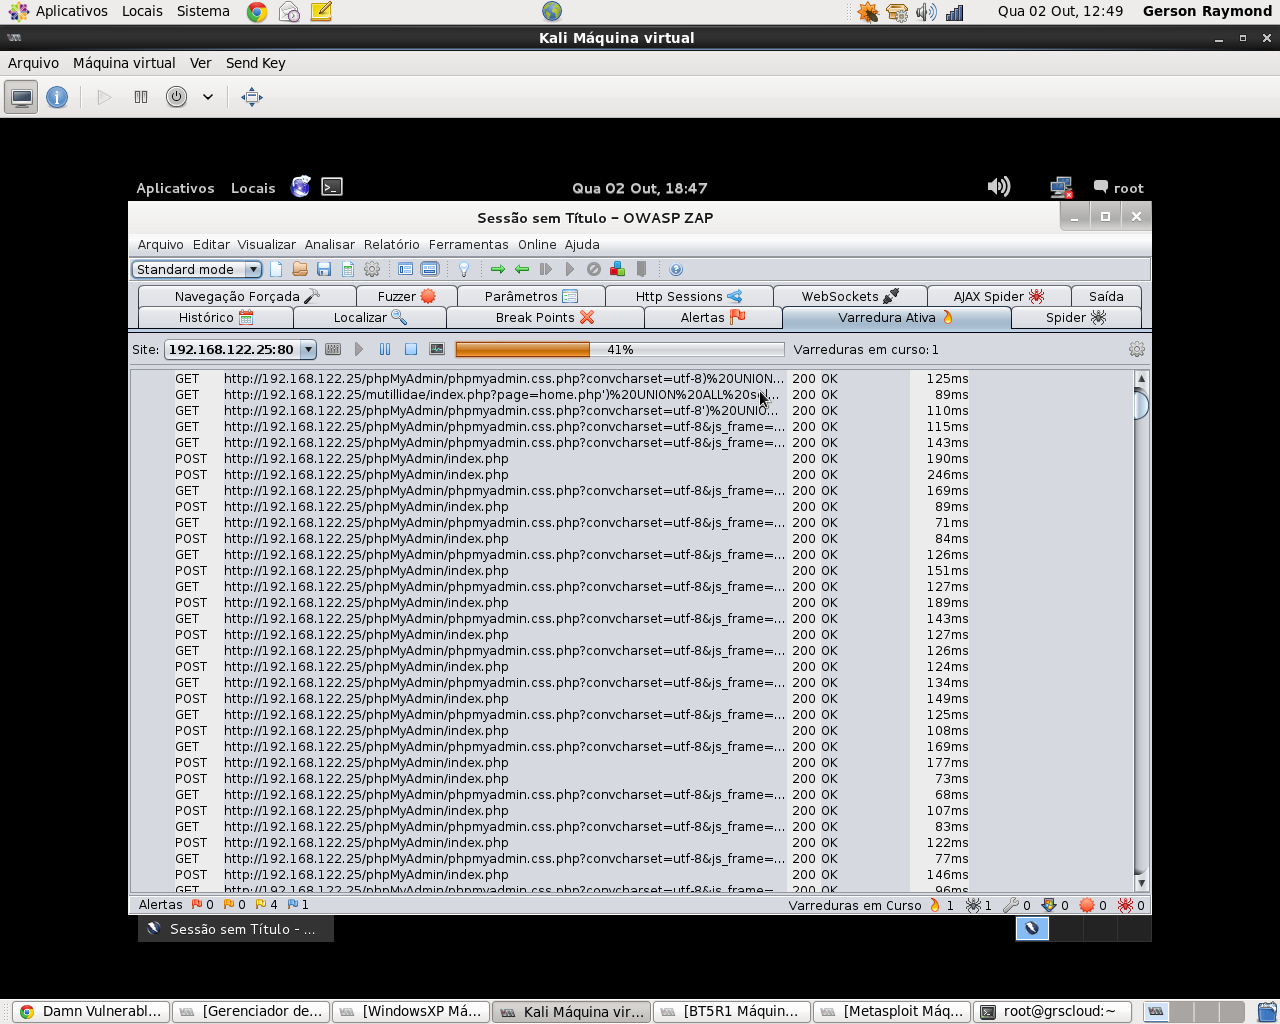
Task: Open help via blue question mark icon
Action: tap(676, 269)
